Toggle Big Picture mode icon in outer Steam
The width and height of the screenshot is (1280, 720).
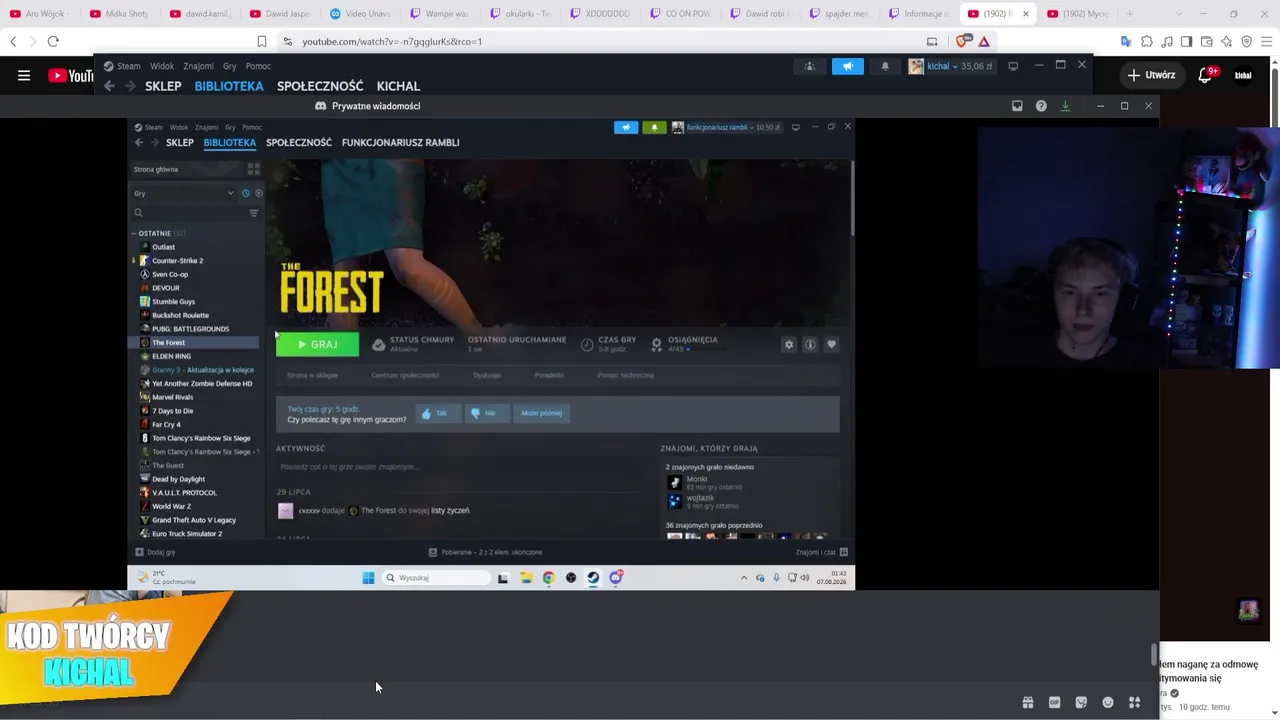click(1013, 66)
